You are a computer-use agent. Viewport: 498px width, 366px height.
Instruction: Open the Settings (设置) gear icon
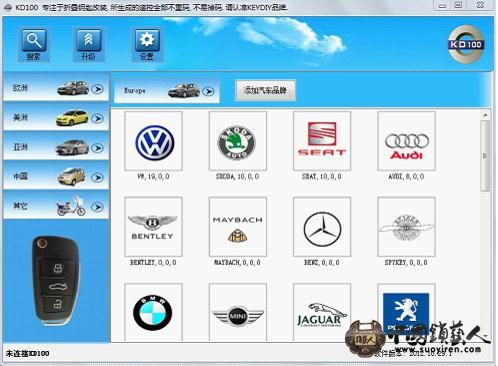coord(147,45)
